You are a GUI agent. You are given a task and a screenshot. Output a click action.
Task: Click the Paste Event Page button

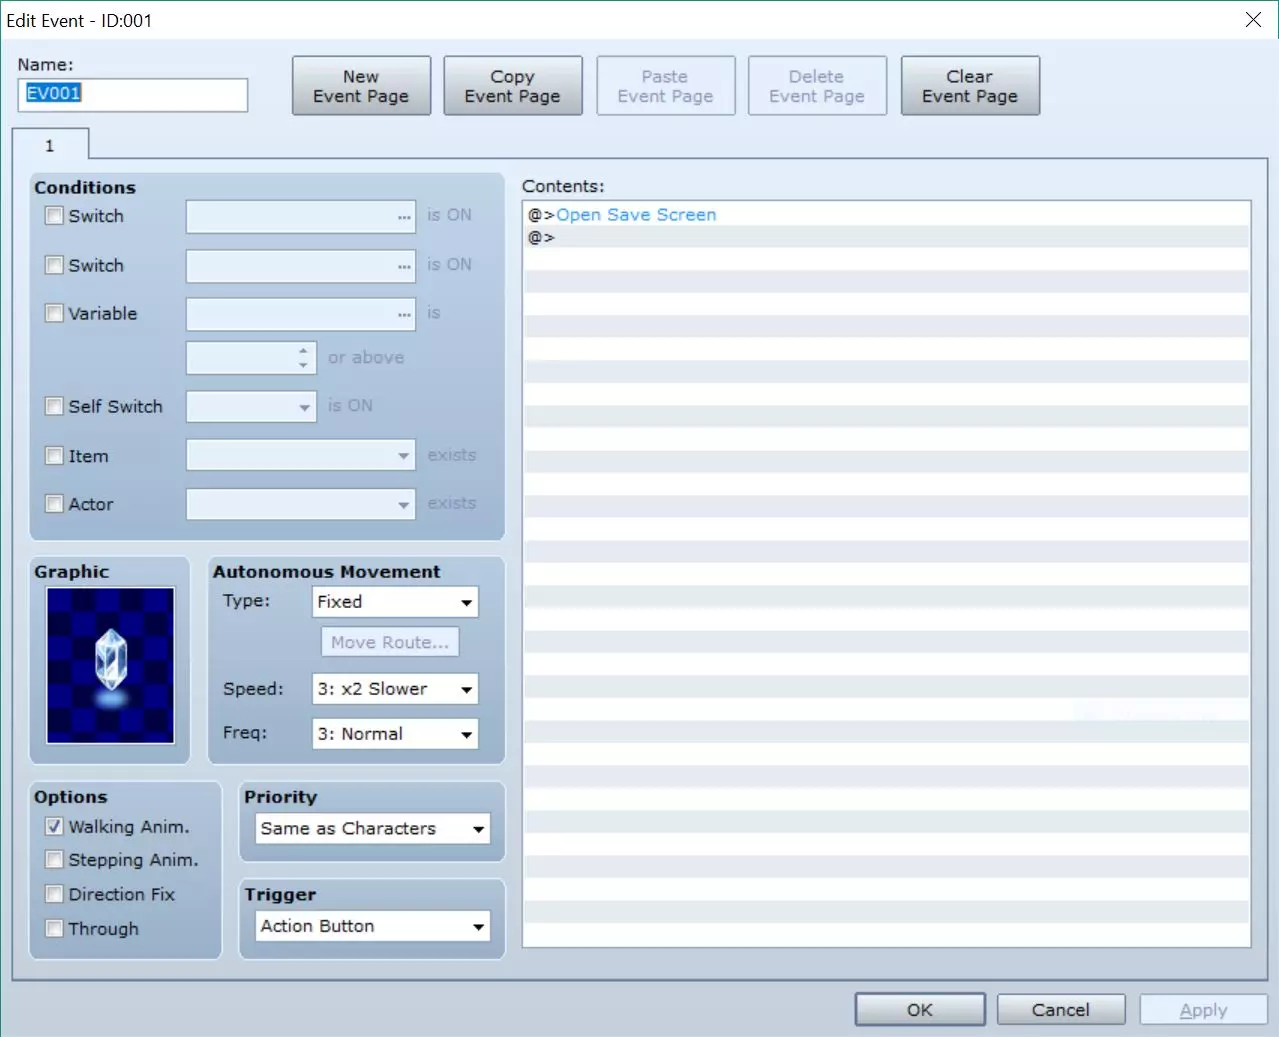(666, 86)
